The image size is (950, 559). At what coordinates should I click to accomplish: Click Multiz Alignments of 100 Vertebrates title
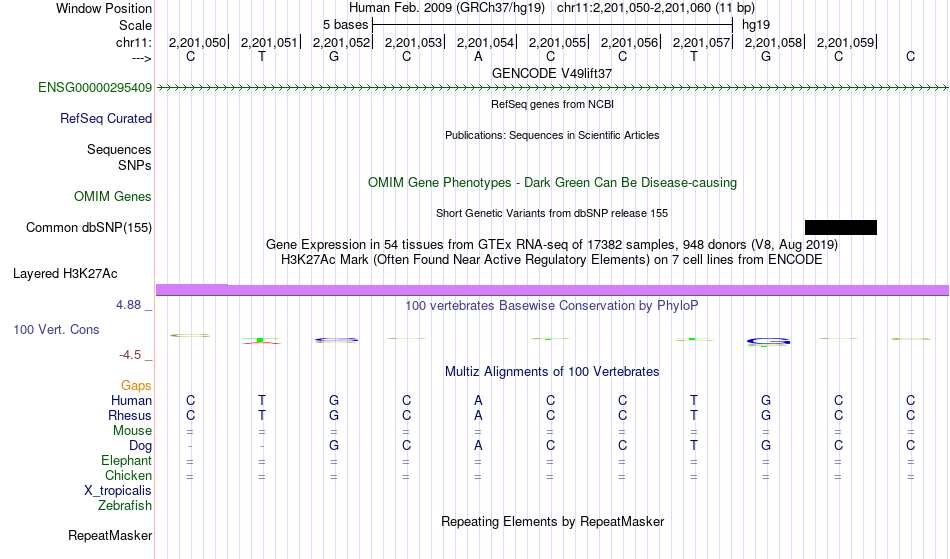(552, 371)
